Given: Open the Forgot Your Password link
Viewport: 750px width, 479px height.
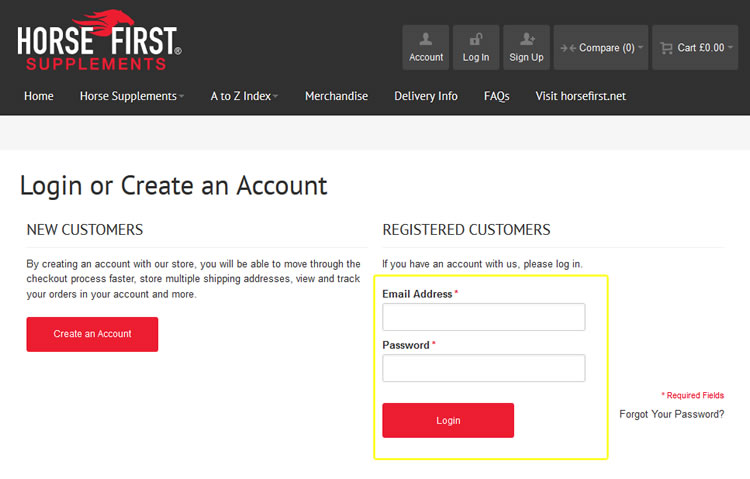Looking at the screenshot, I should coord(672,414).
